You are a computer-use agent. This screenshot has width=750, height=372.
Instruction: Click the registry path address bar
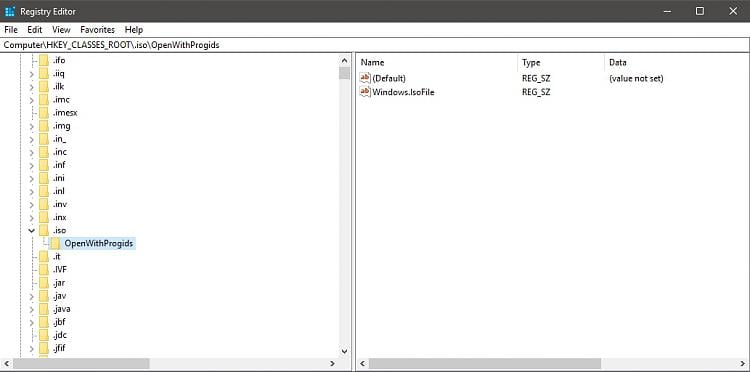coord(375,45)
